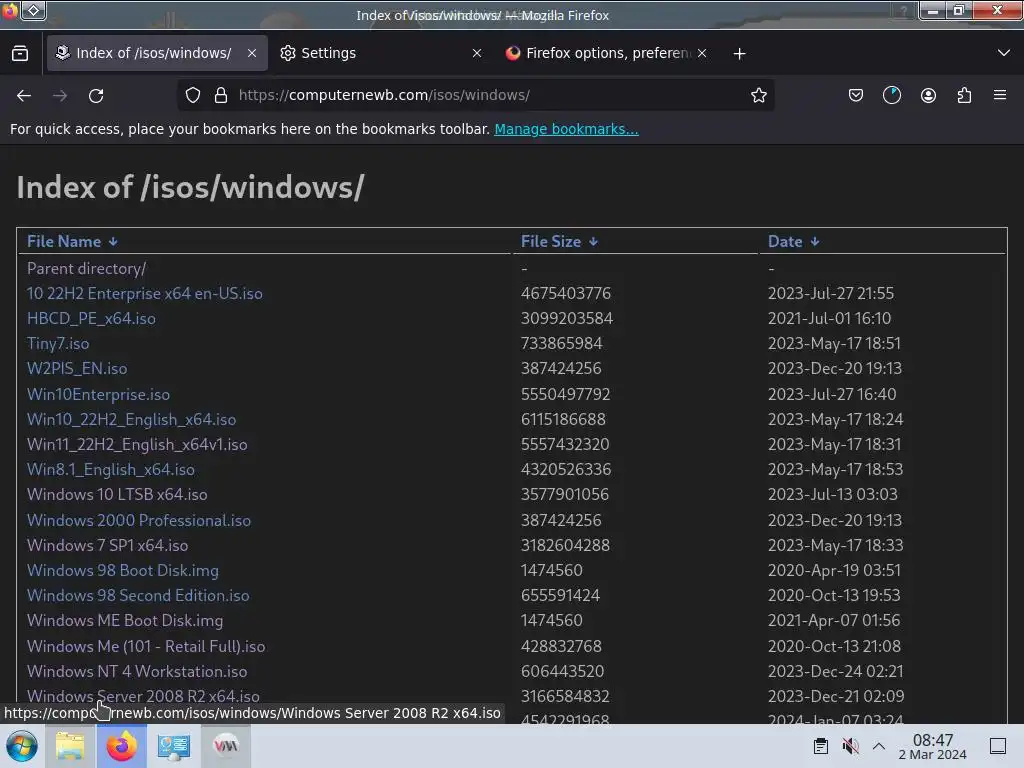
Task: Go back to the previous page
Action: click(24, 95)
